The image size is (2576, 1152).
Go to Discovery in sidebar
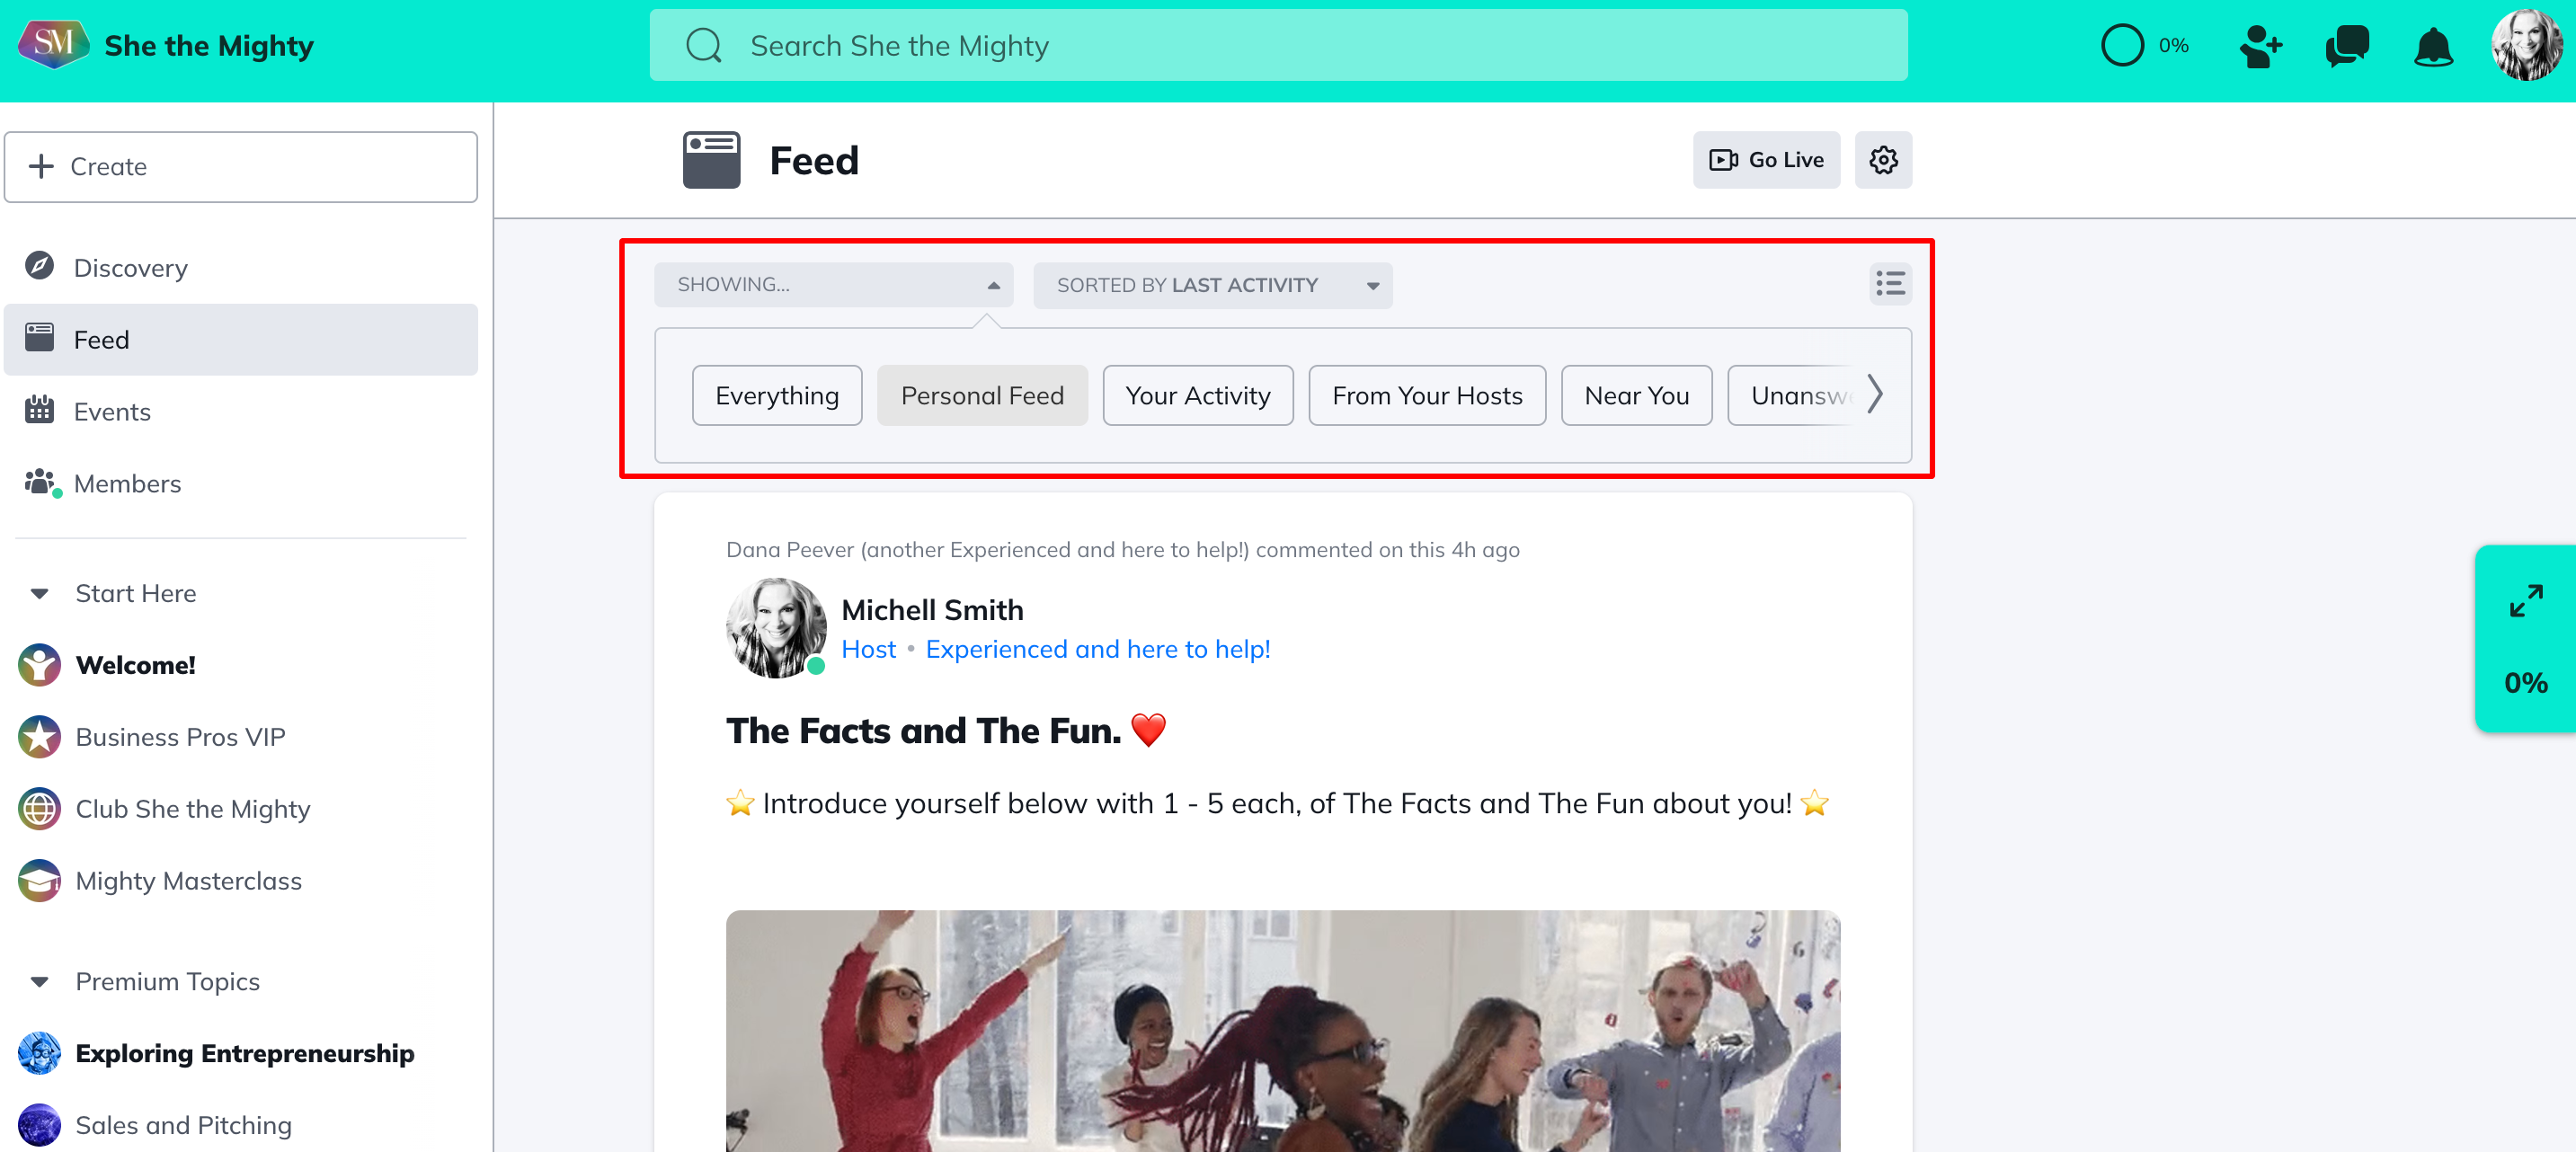pyautogui.click(x=130, y=268)
